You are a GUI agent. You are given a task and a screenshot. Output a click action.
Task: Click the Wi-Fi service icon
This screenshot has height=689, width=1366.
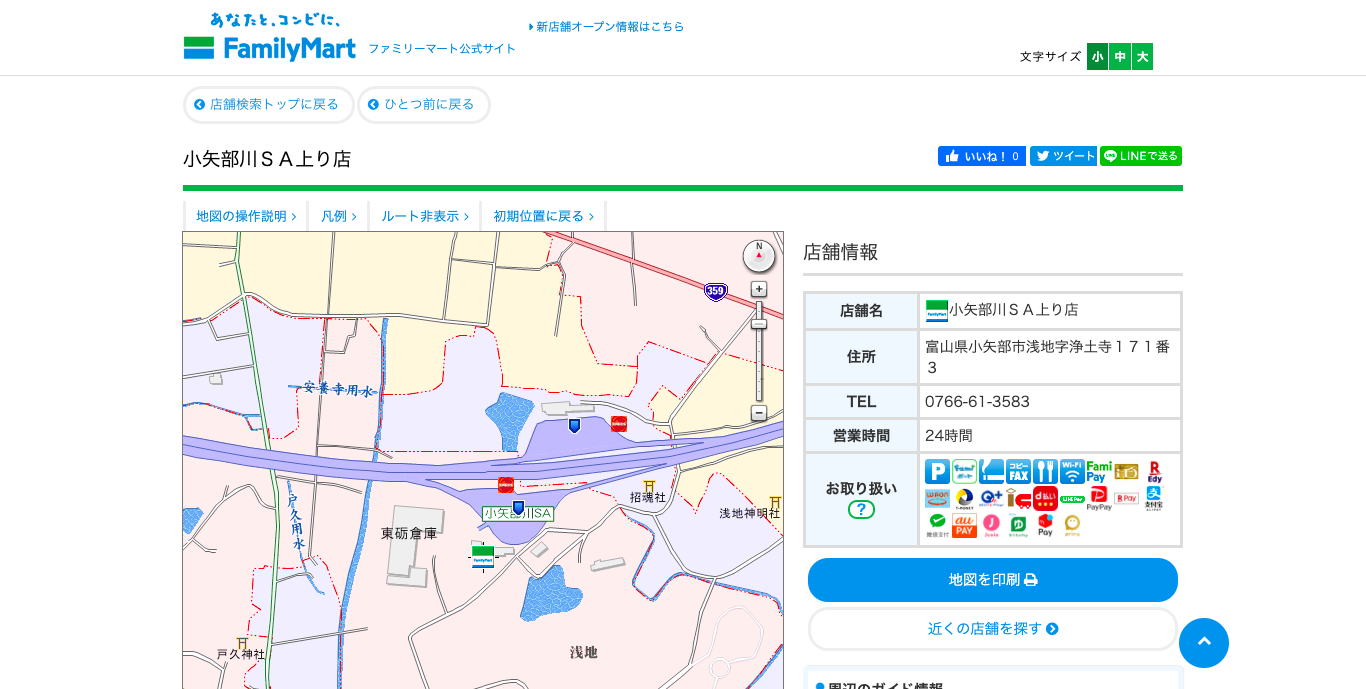(x=1072, y=472)
